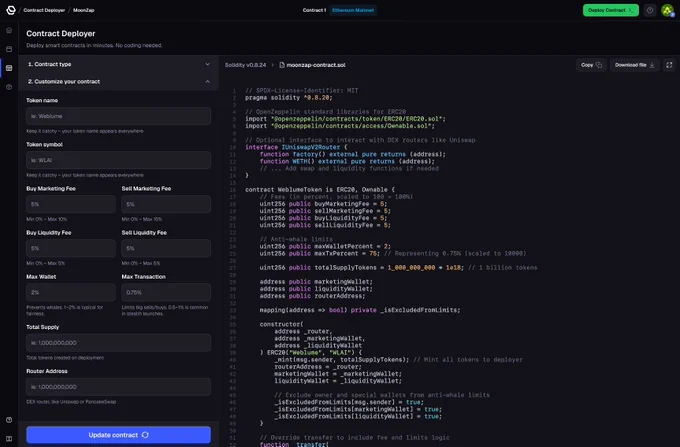Image resolution: width=680 pixels, height=447 pixels.
Task: Focus the Total Supply input field
Action: (118, 343)
